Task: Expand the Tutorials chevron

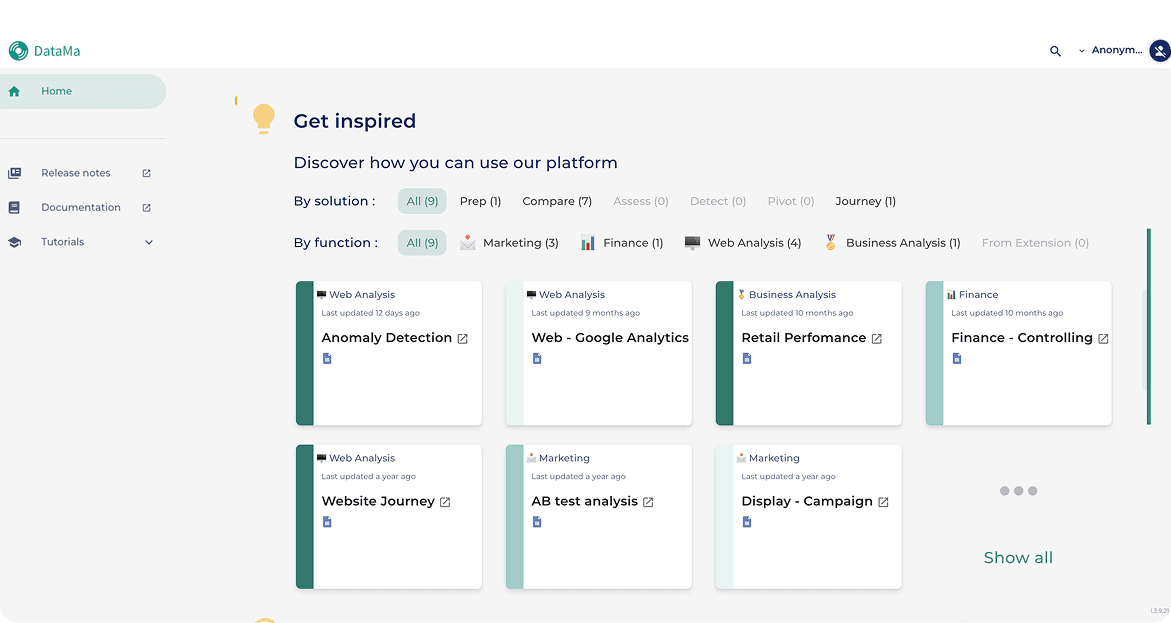Action: (149, 242)
